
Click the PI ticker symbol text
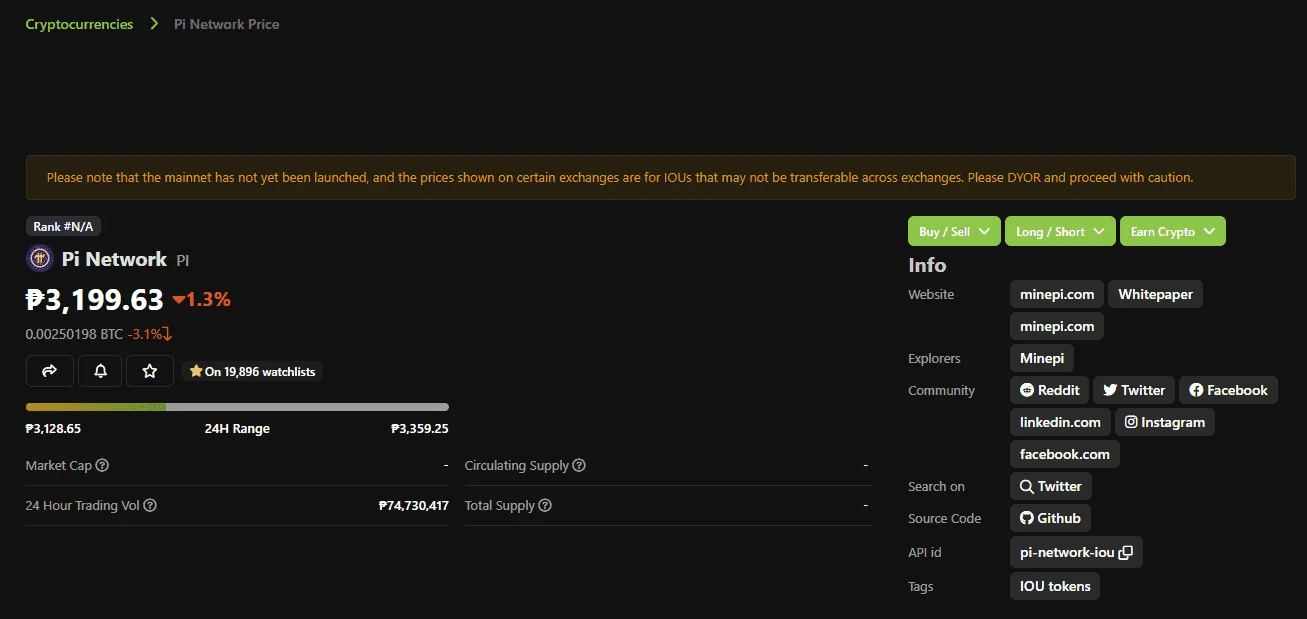tap(183, 260)
